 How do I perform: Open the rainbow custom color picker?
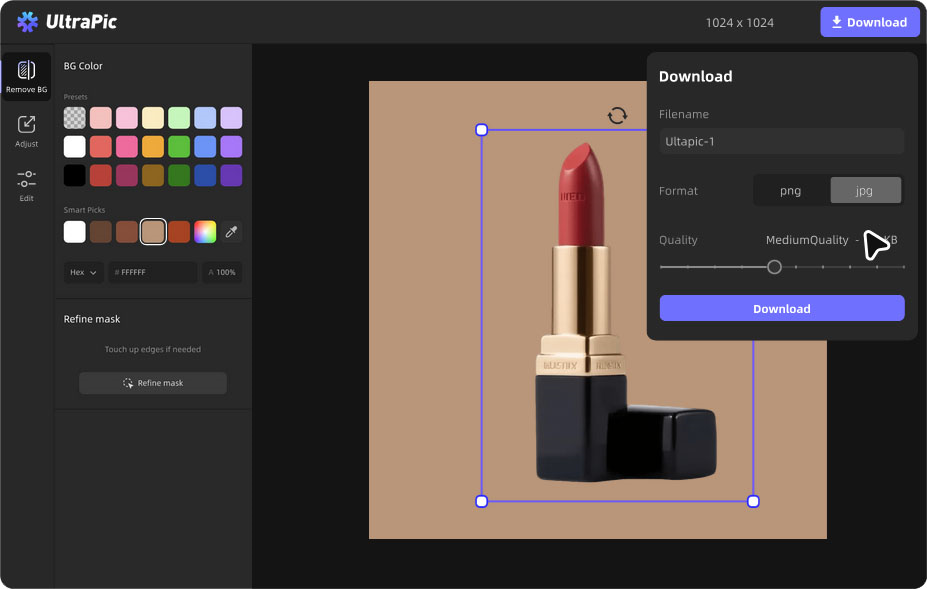tap(205, 232)
